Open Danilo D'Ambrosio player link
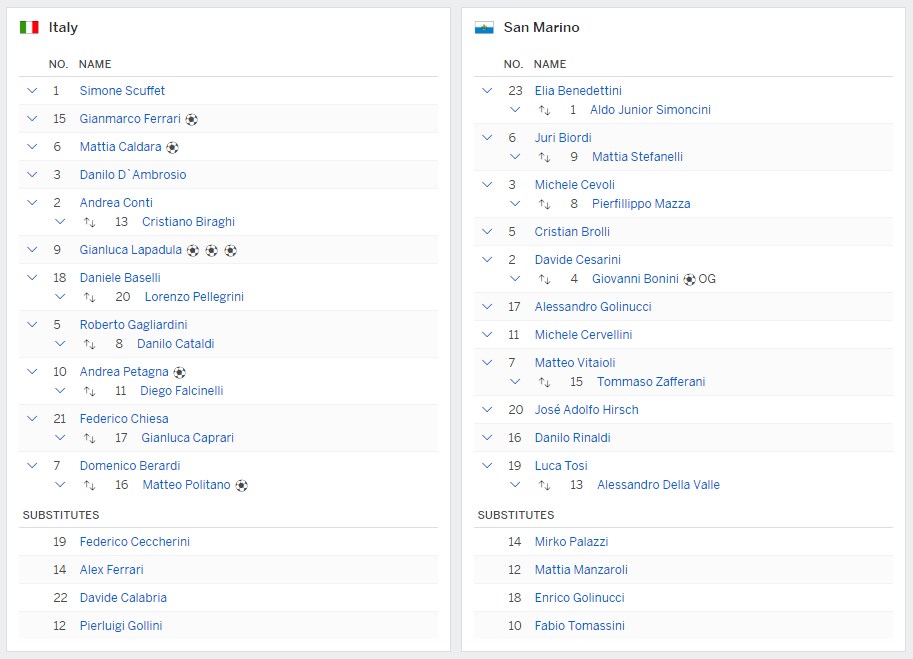The image size is (913, 659). pos(133,175)
